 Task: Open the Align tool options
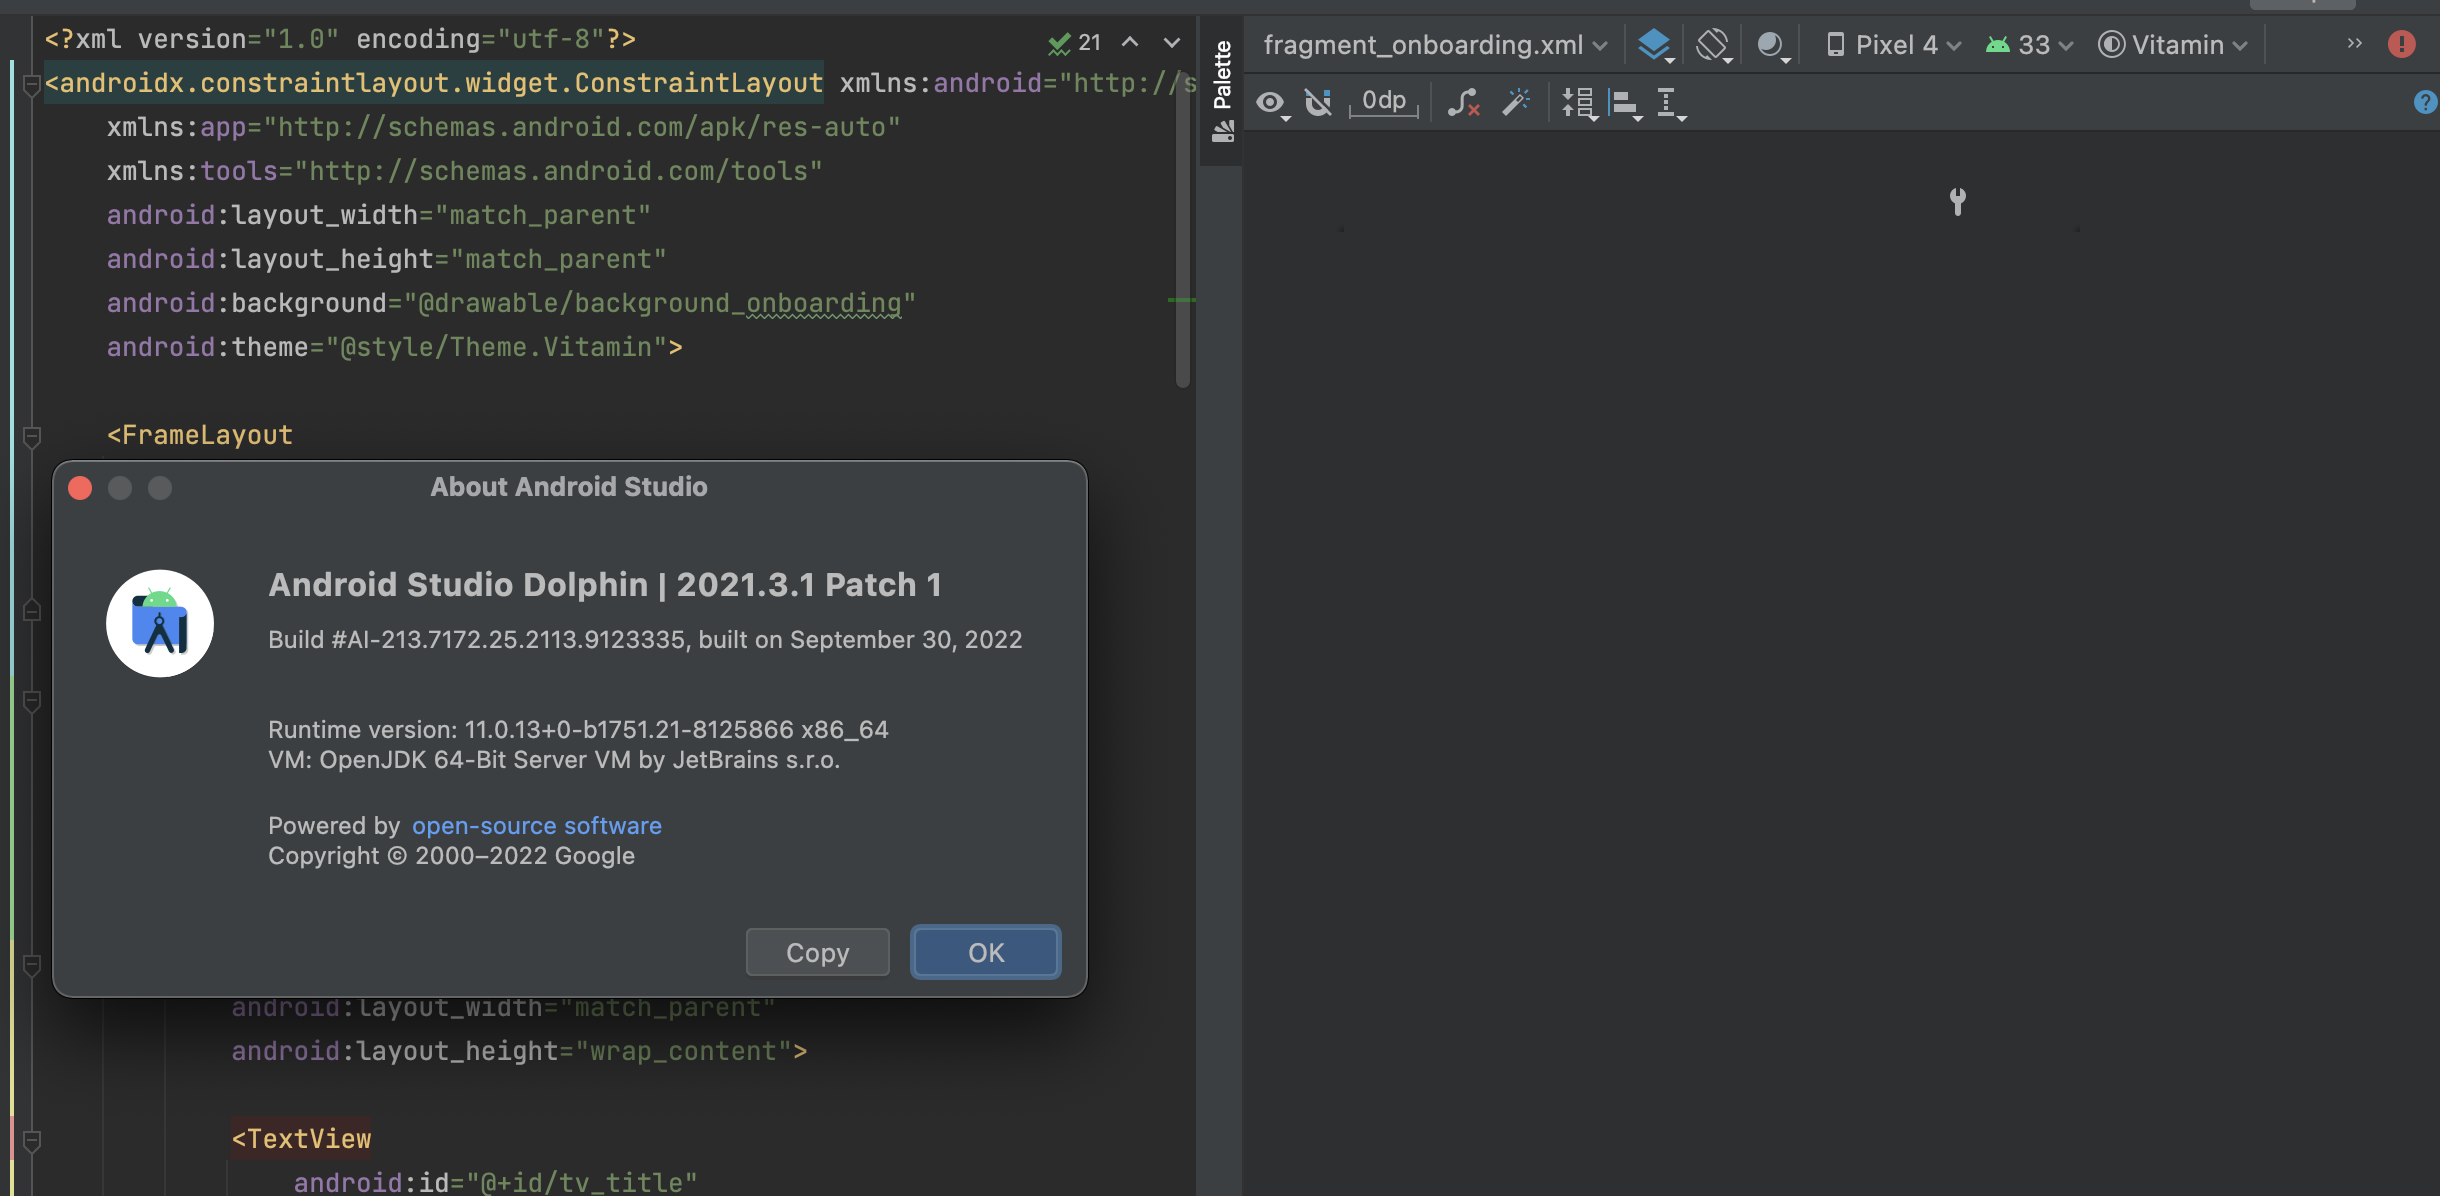click(1624, 103)
